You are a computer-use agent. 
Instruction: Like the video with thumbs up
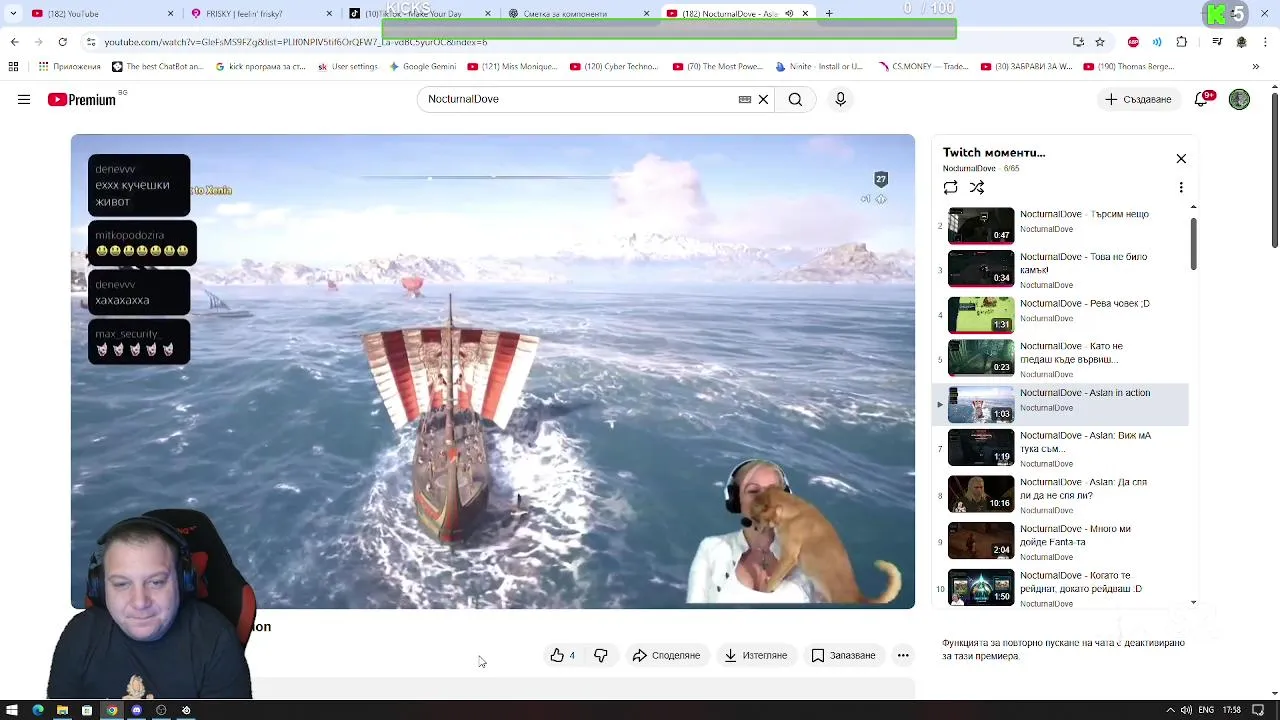coord(562,655)
